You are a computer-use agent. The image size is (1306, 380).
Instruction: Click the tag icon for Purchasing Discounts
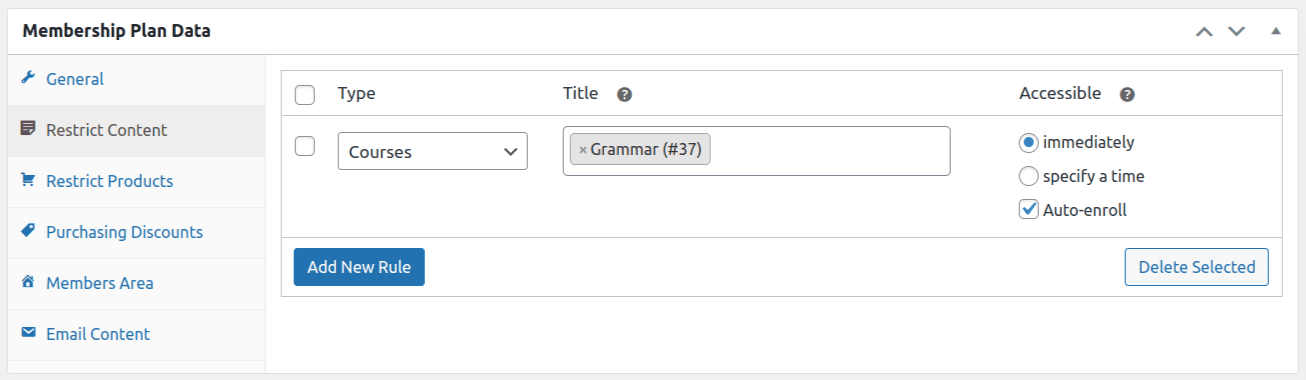(28, 231)
